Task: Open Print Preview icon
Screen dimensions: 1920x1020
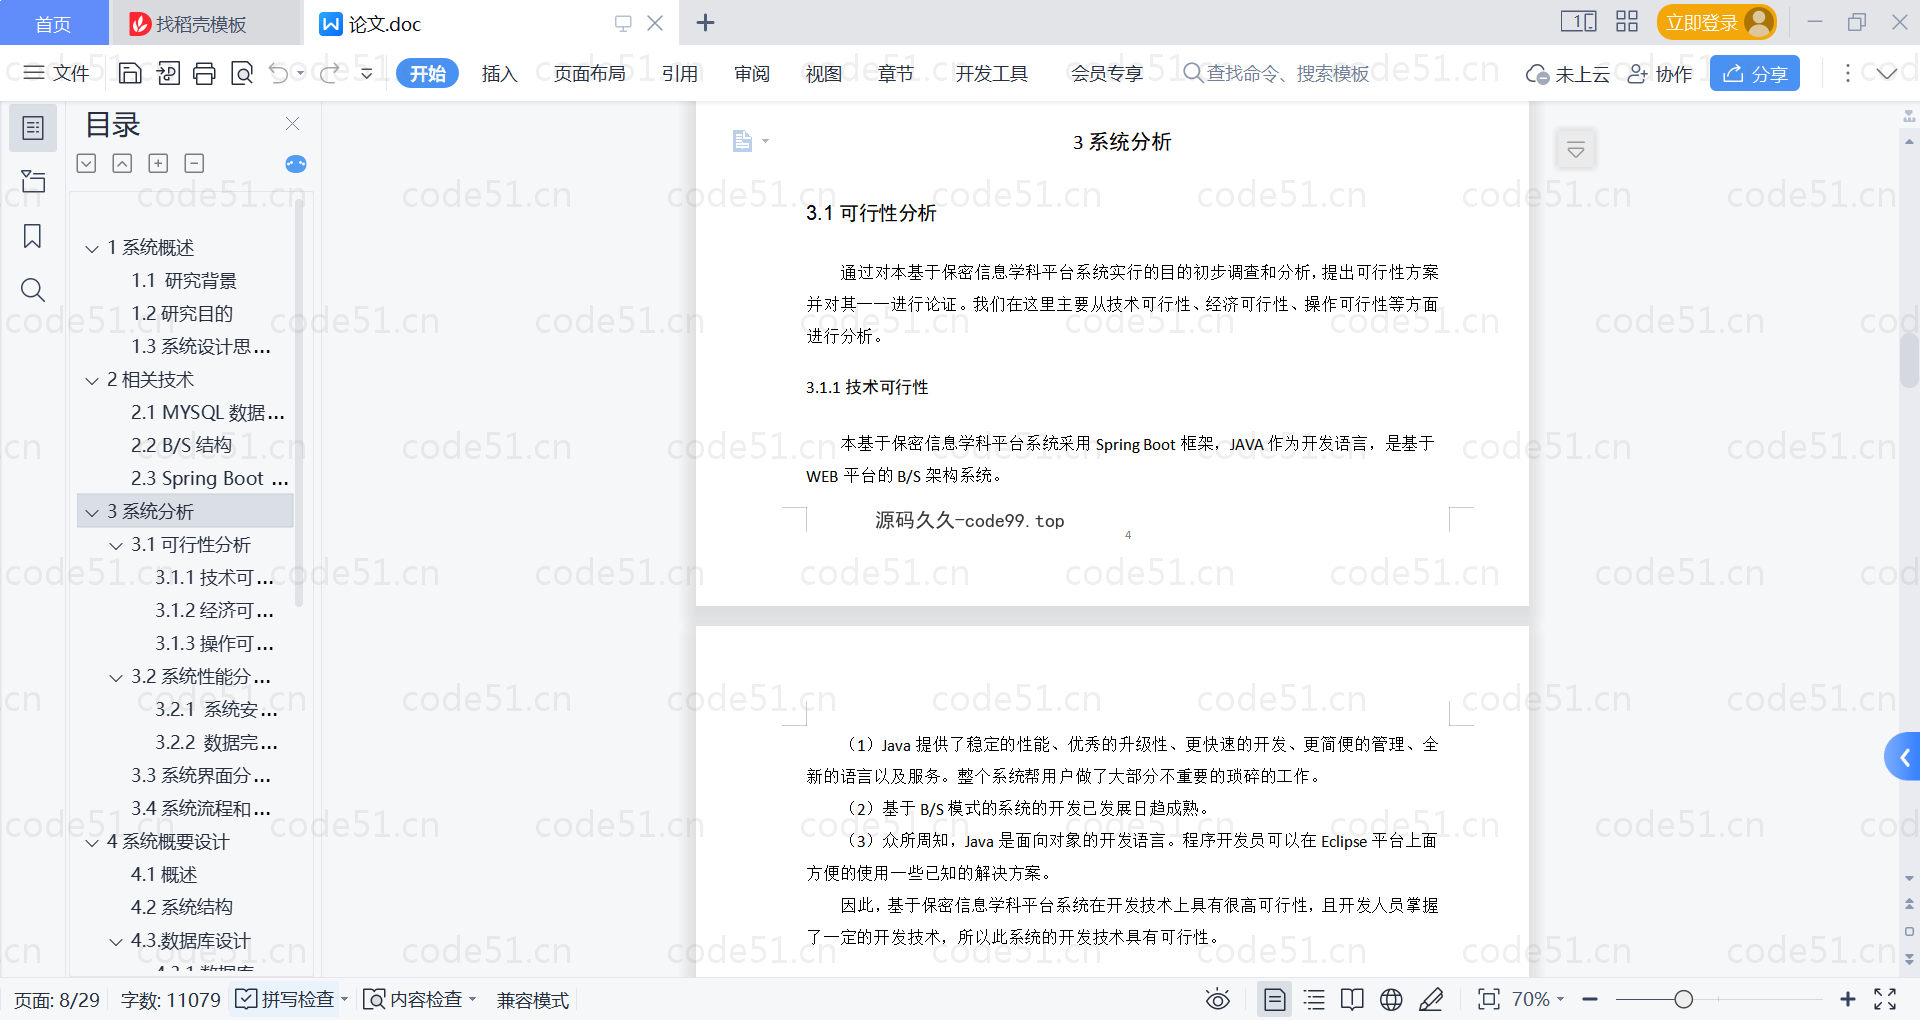Action: coord(242,73)
